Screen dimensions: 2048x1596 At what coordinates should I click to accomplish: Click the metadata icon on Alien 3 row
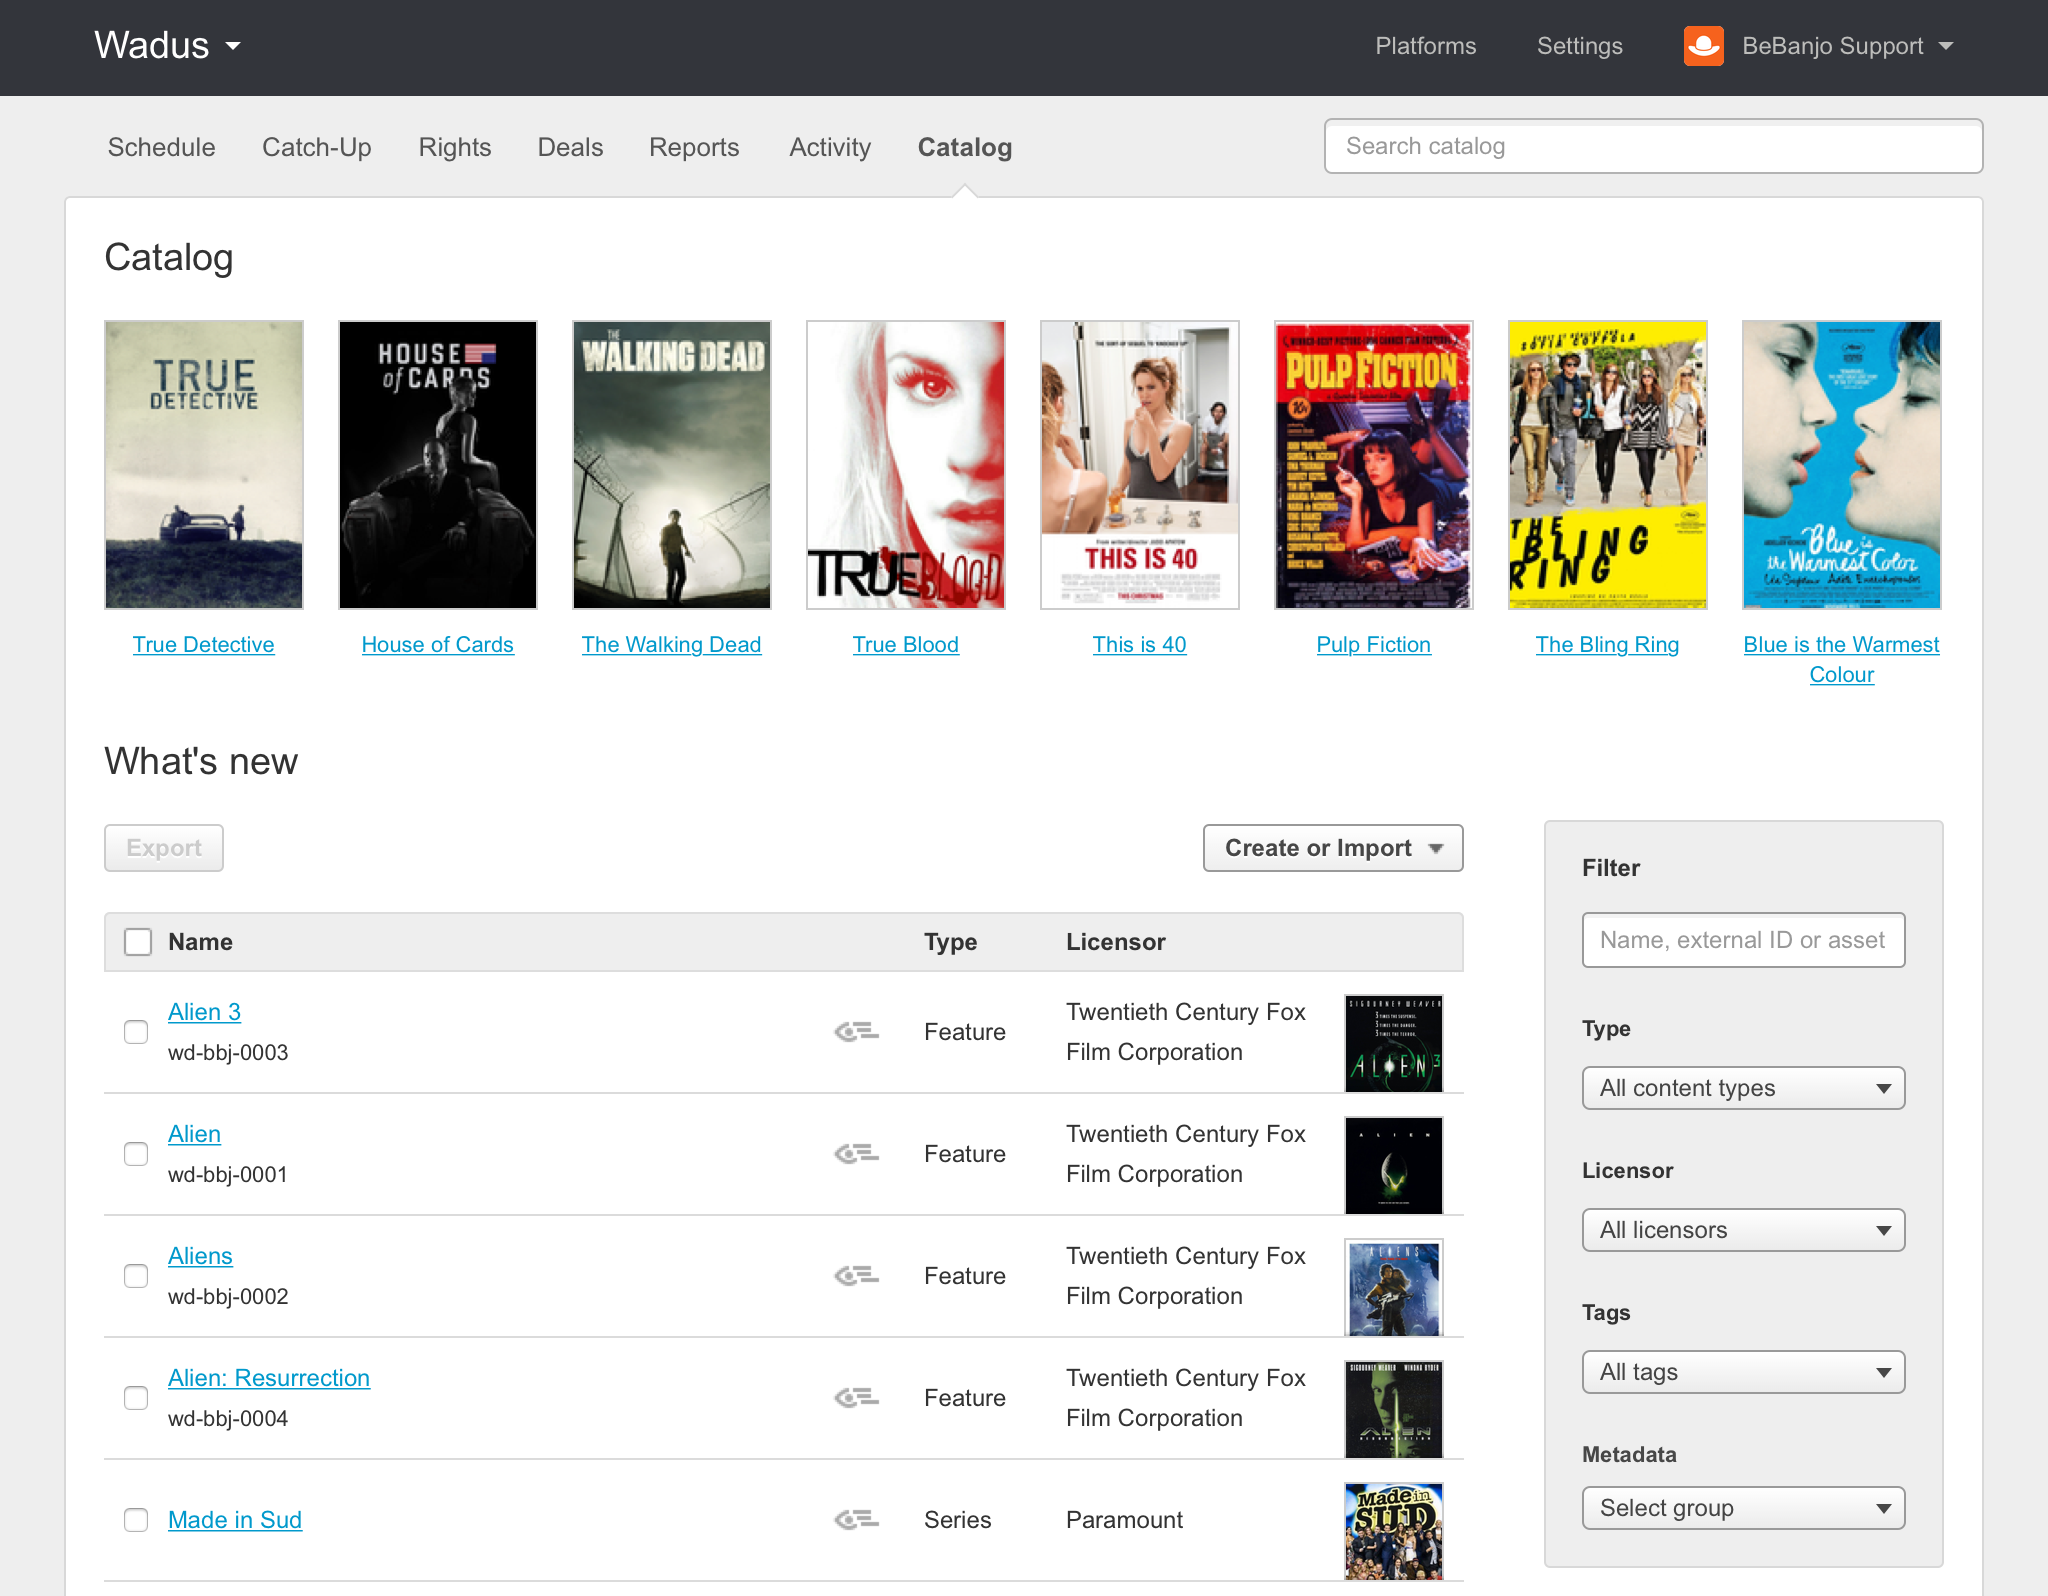point(856,1031)
